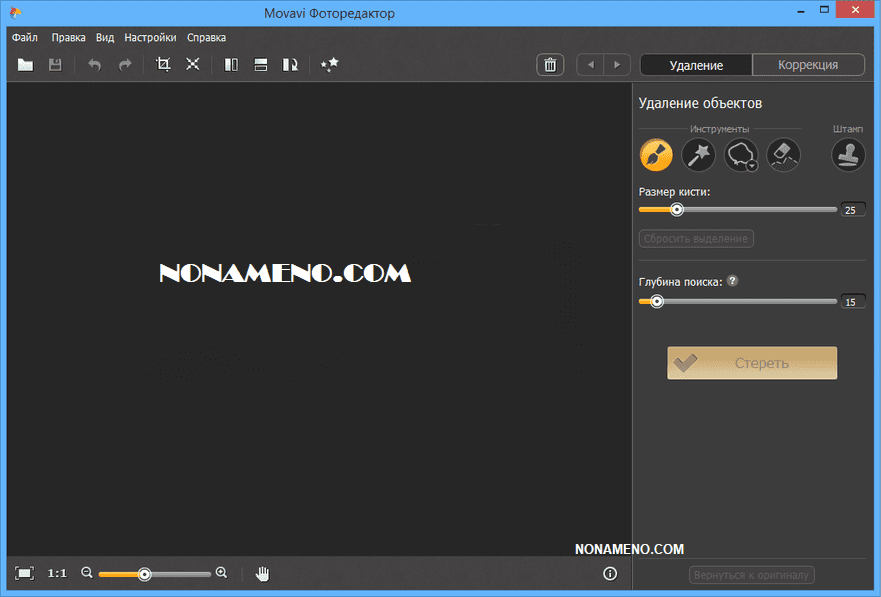This screenshot has width=881, height=597.
Task: Select the selection eraser tool
Action: (x=783, y=154)
